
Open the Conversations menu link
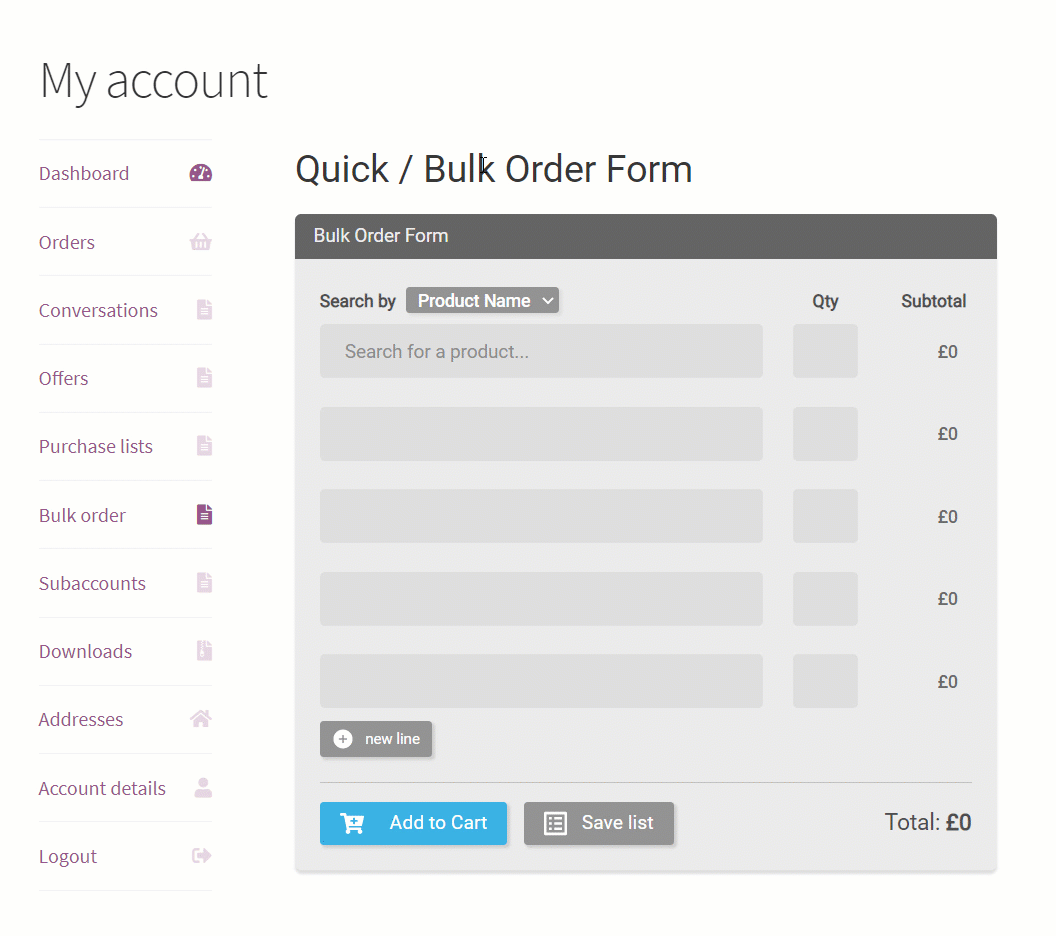coord(98,311)
